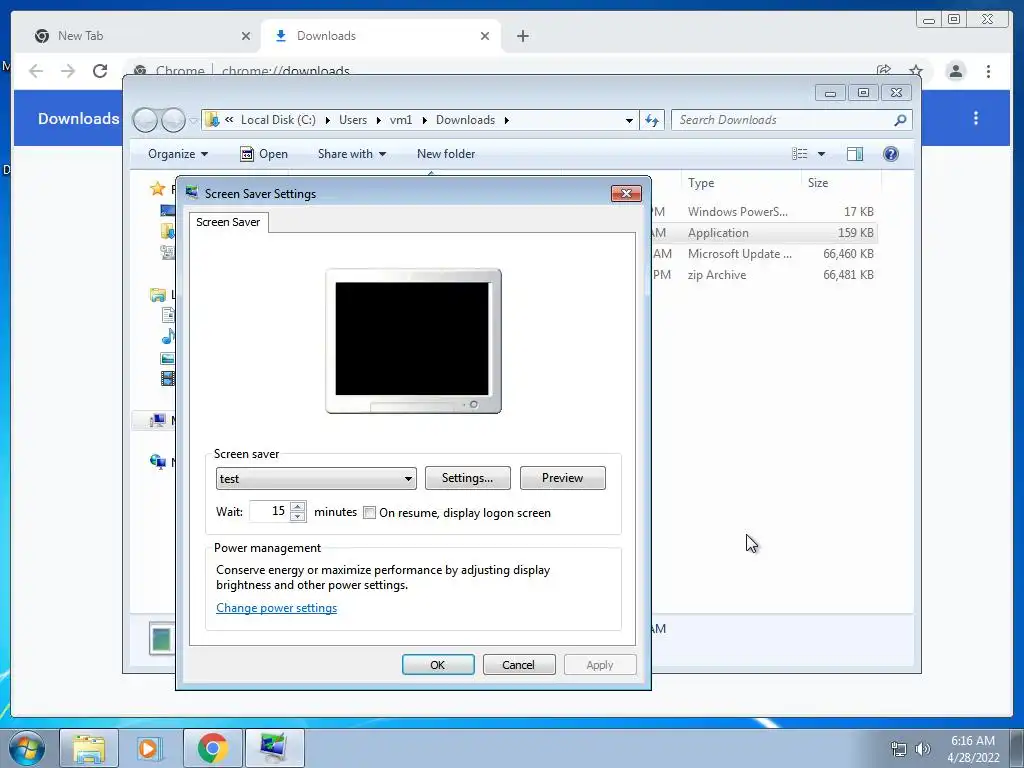The width and height of the screenshot is (1024, 768).
Task: Open a new Chrome tab with plus
Action: [x=522, y=36]
